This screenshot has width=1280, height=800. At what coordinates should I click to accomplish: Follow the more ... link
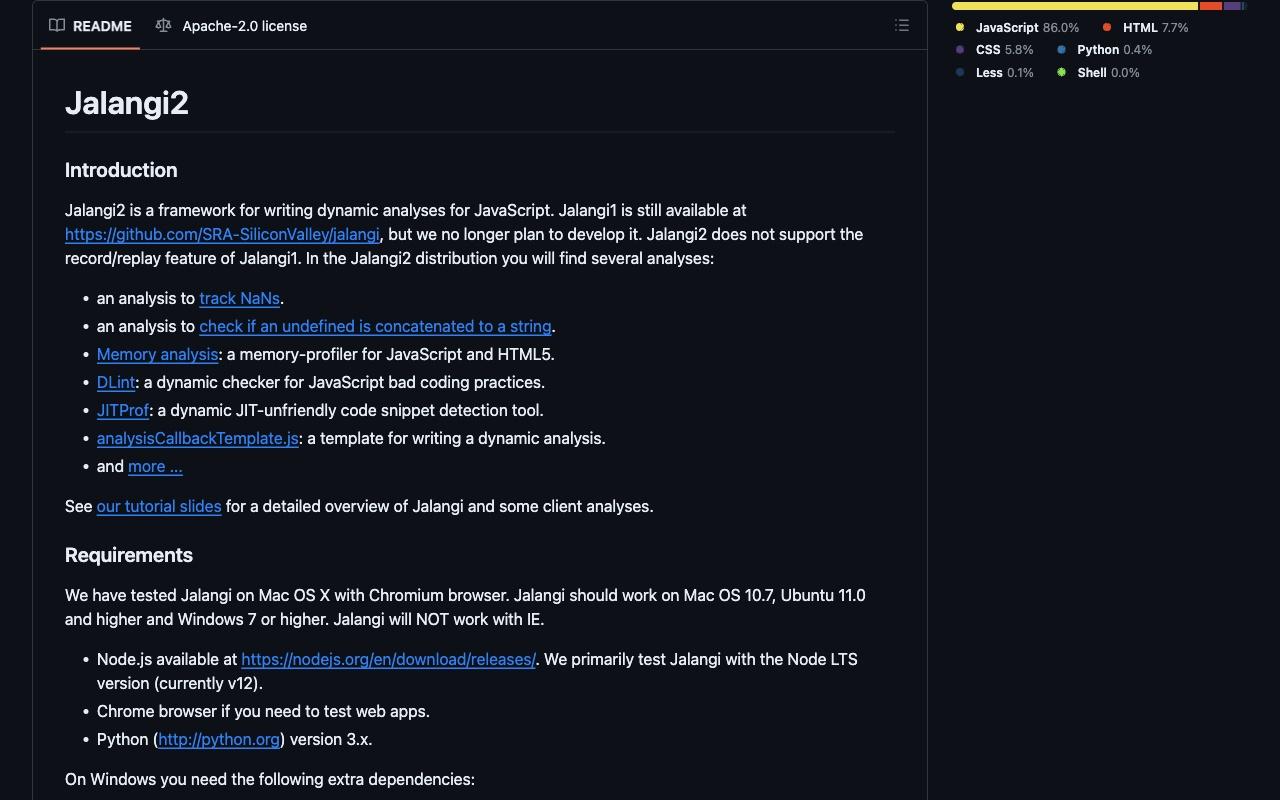[x=155, y=466]
